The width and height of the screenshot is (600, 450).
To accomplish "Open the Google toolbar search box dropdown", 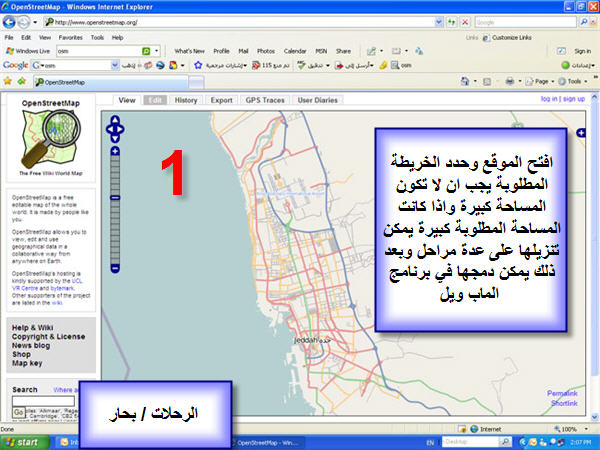I will [114, 65].
